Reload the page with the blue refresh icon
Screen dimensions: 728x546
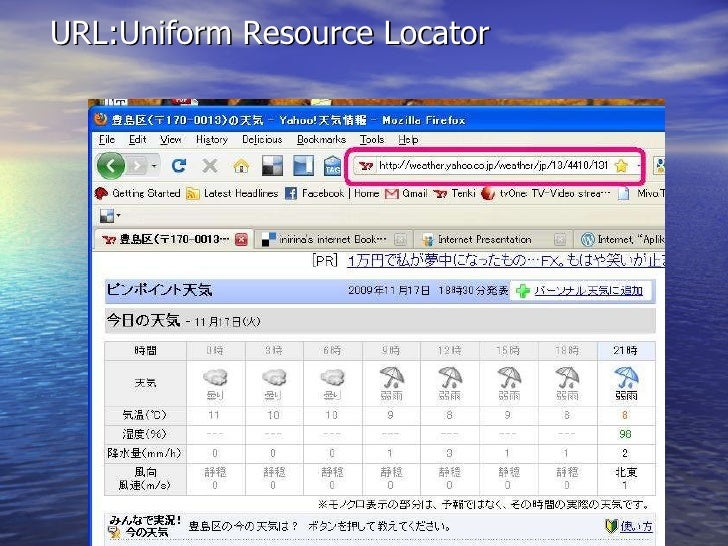tap(179, 166)
